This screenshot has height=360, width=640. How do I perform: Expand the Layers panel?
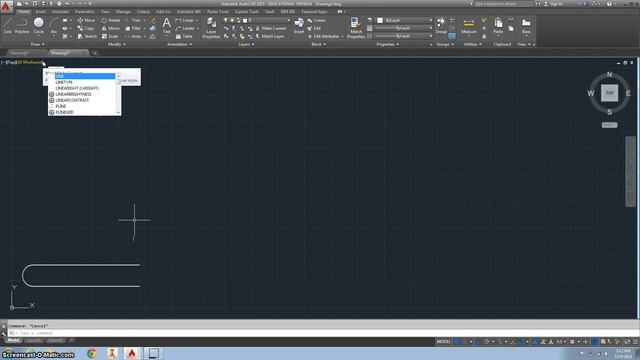pyautogui.click(x=246, y=44)
